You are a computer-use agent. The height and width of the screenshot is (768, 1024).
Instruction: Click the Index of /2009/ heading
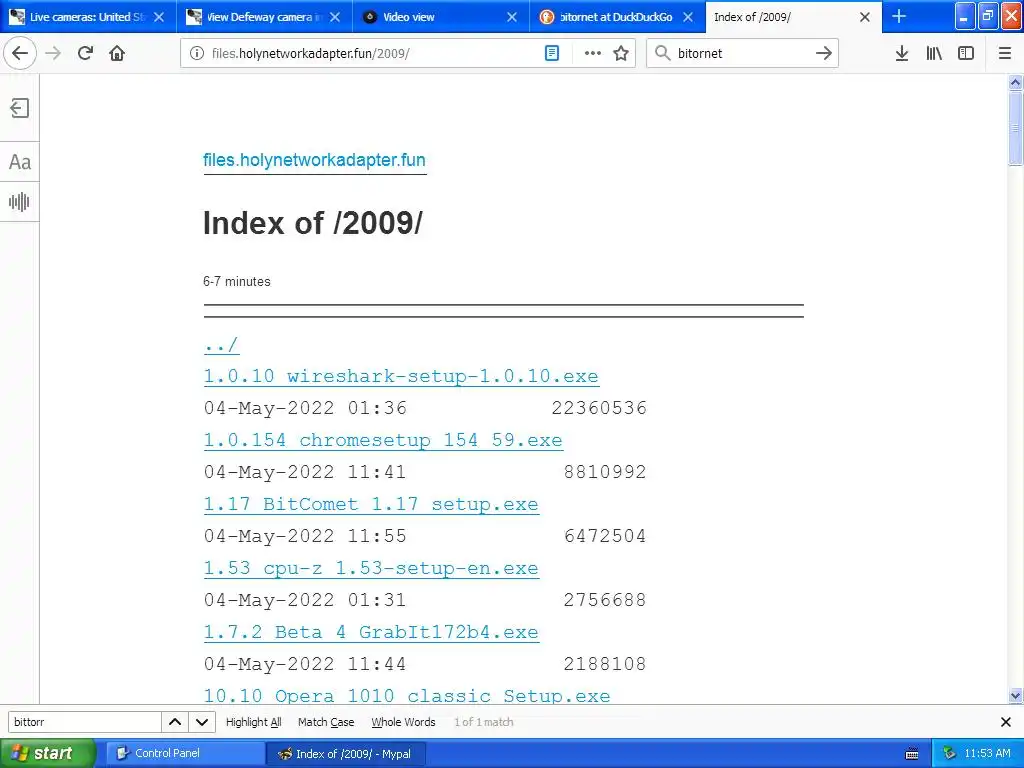point(313,223)
